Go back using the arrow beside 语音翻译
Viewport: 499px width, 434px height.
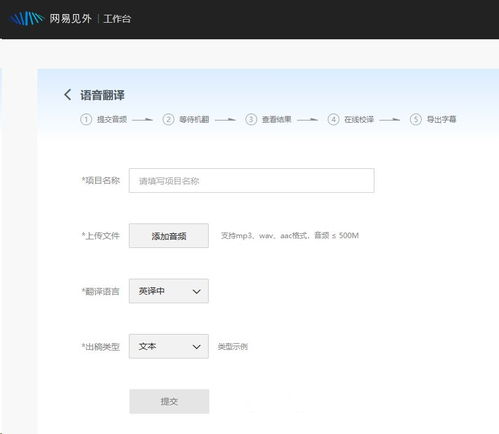[x=67, y=95]
